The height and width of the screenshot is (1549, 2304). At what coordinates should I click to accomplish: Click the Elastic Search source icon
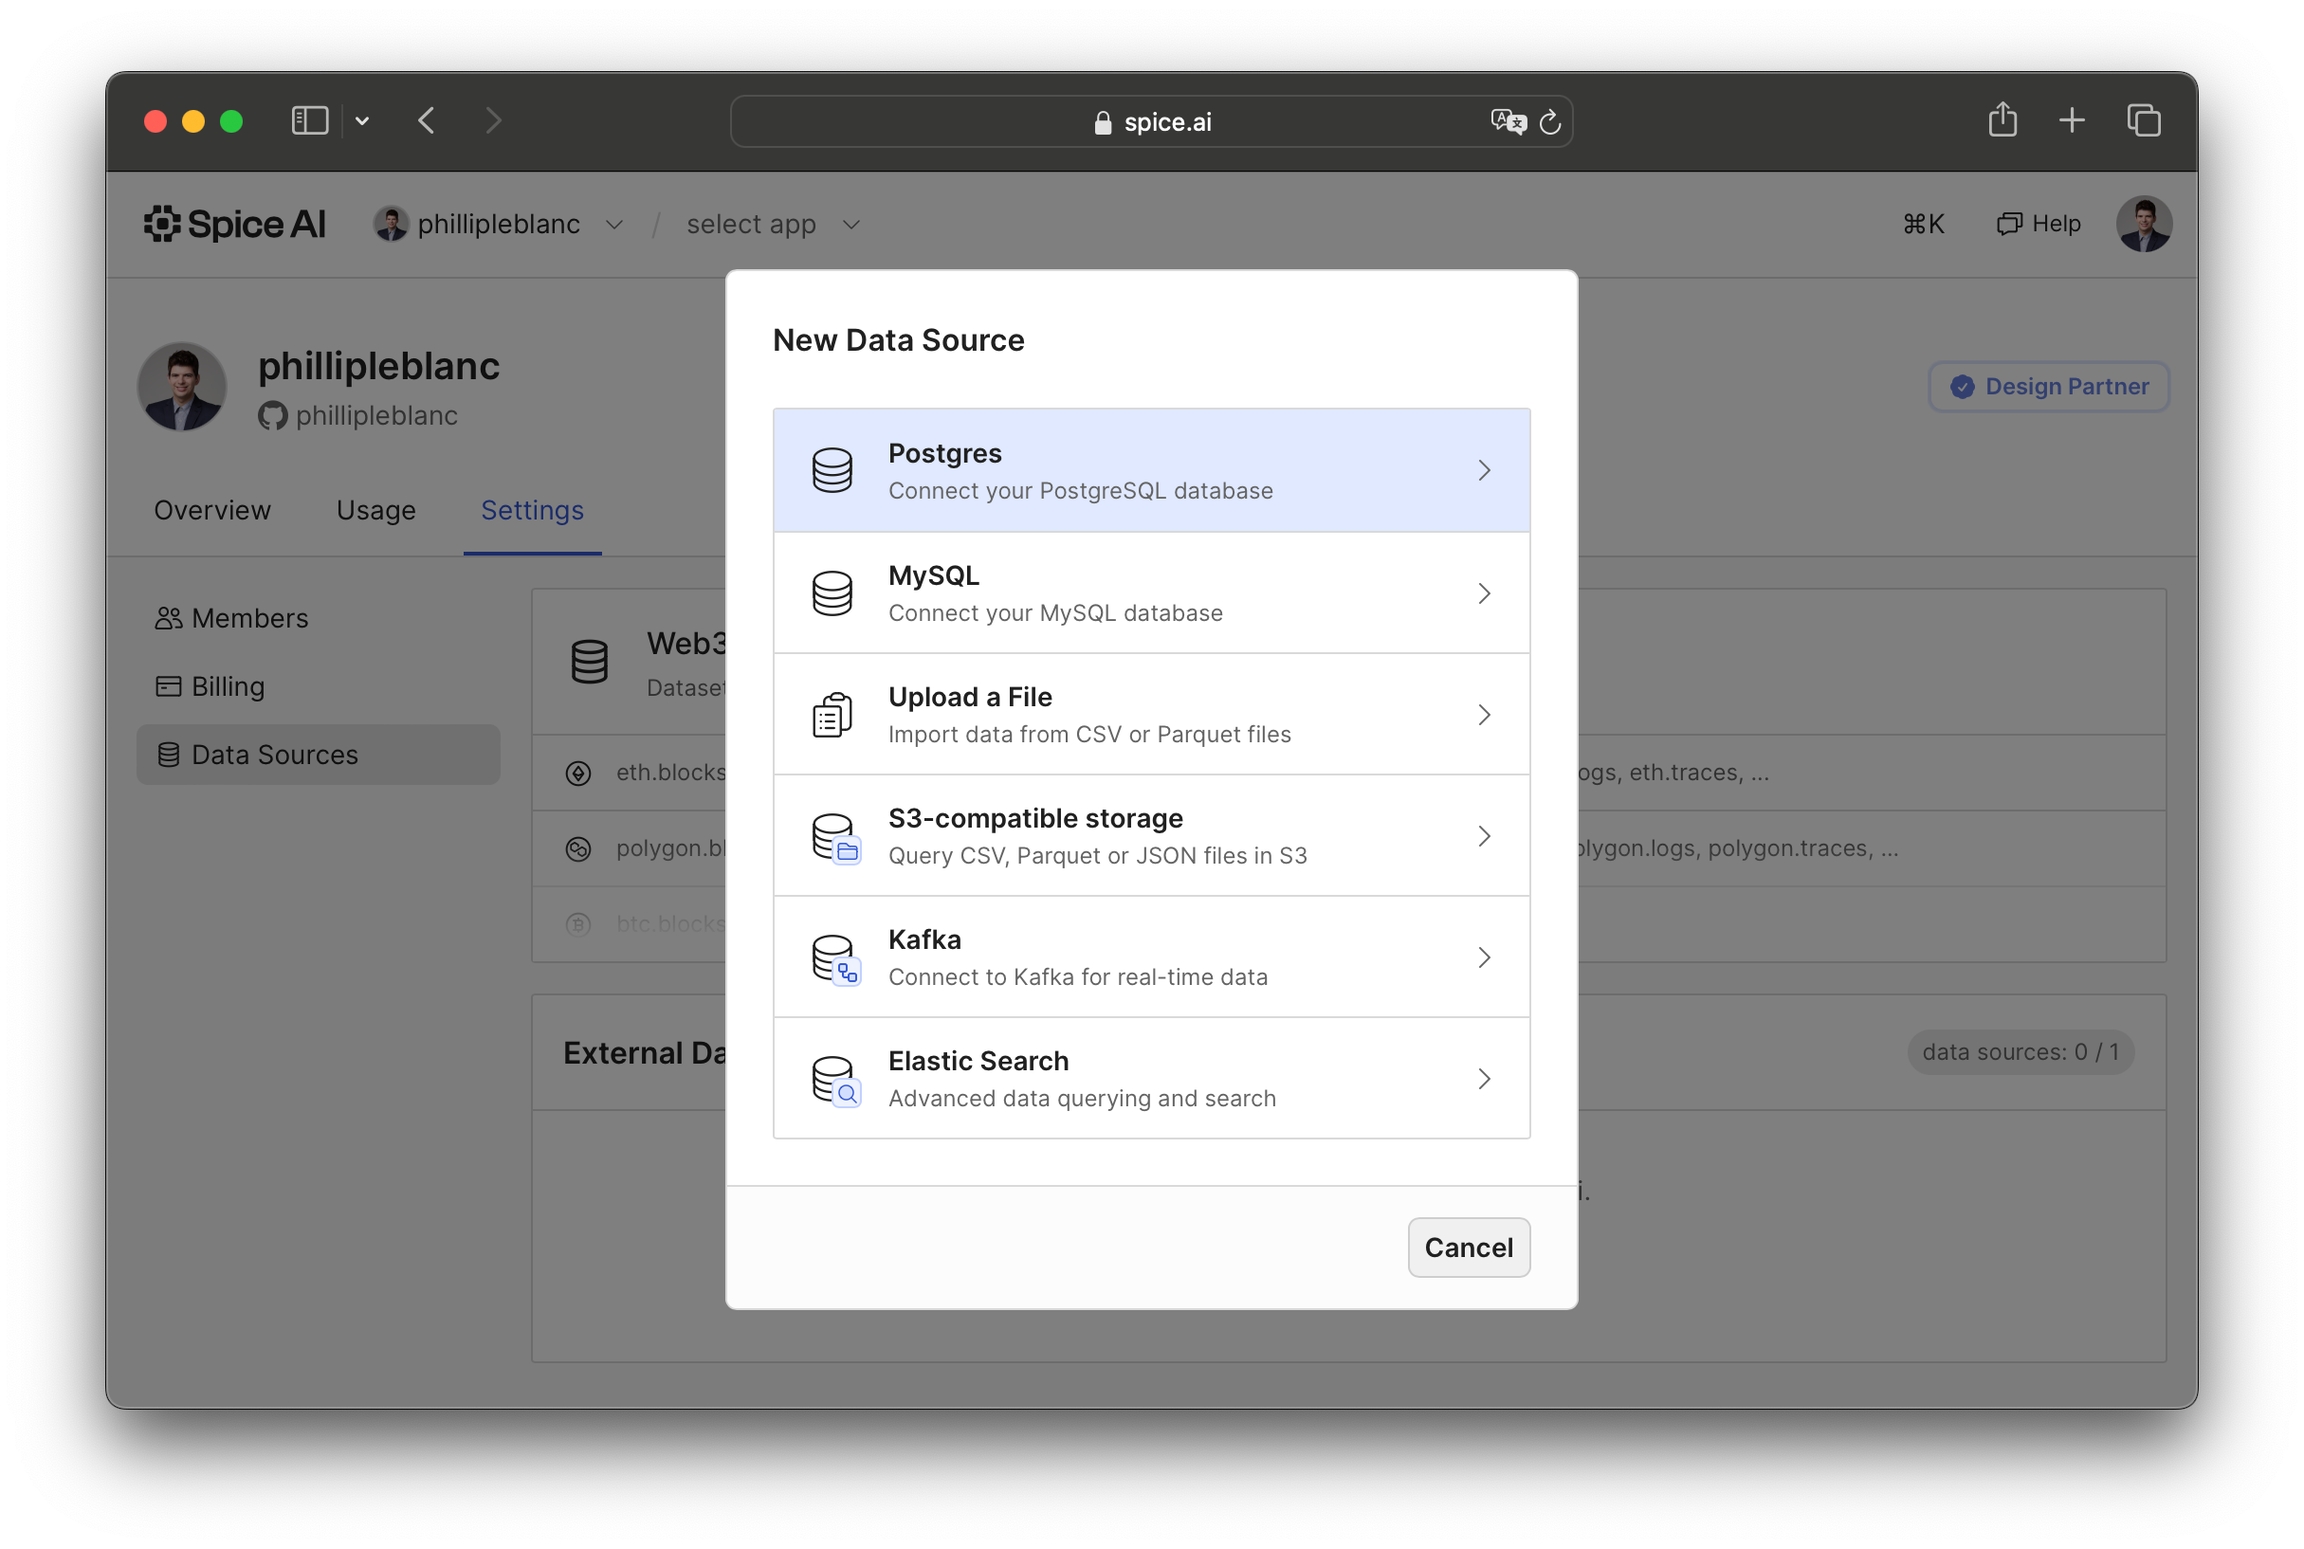tap(833, 1079)
